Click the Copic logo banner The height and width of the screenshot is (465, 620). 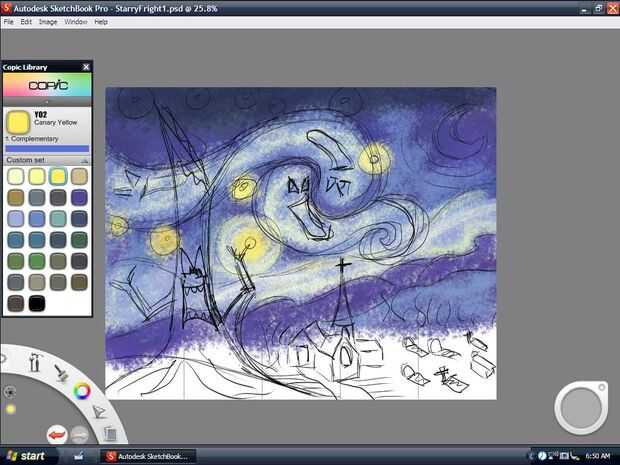click(x=47, y=85)
